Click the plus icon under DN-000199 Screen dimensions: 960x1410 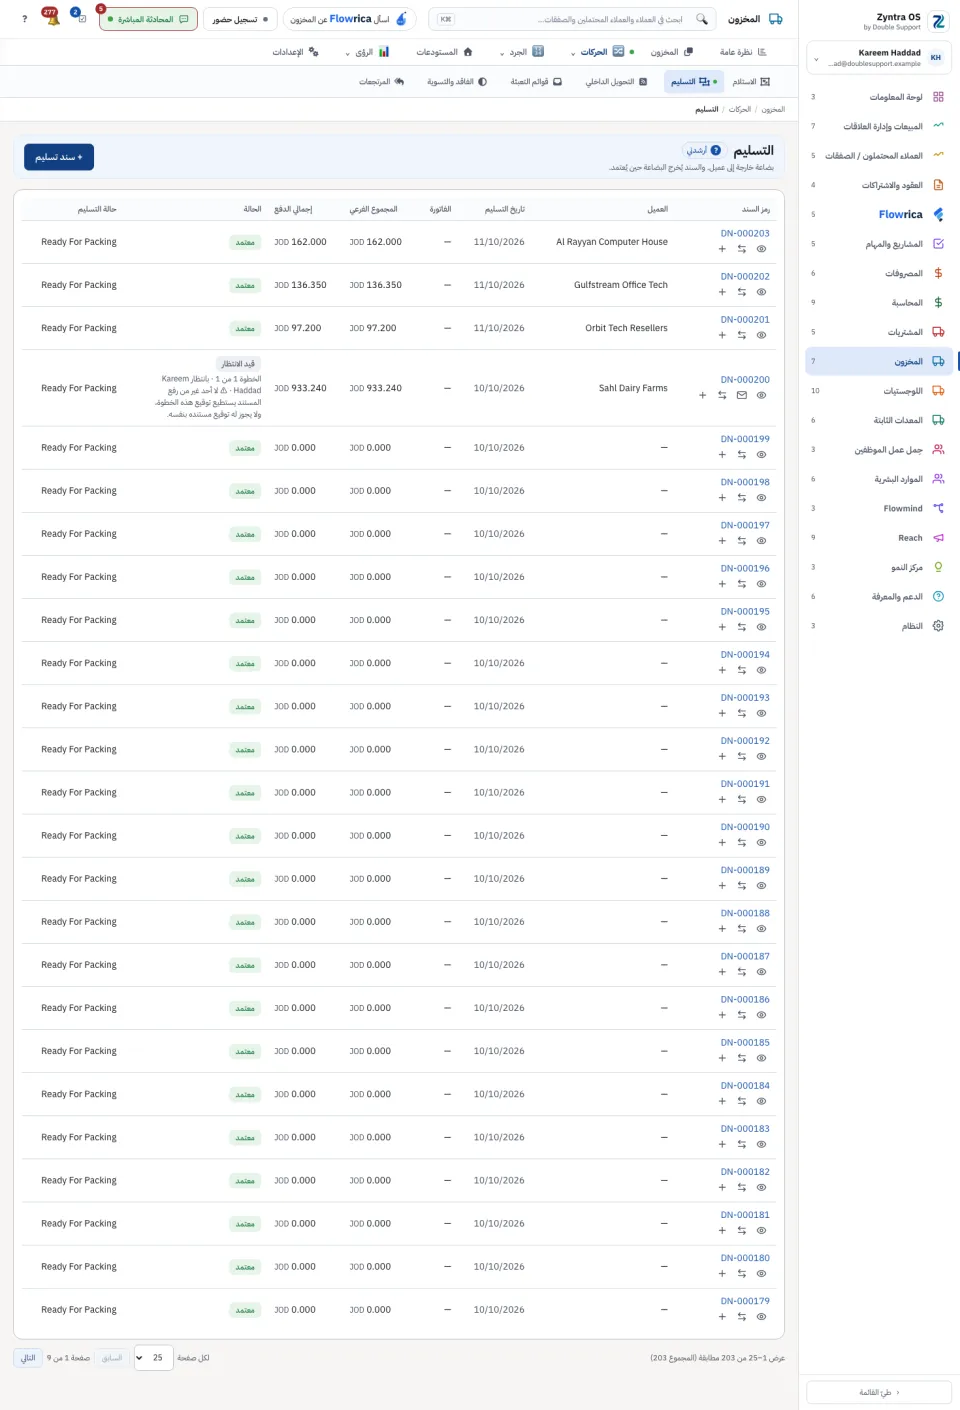coord(722,455)
